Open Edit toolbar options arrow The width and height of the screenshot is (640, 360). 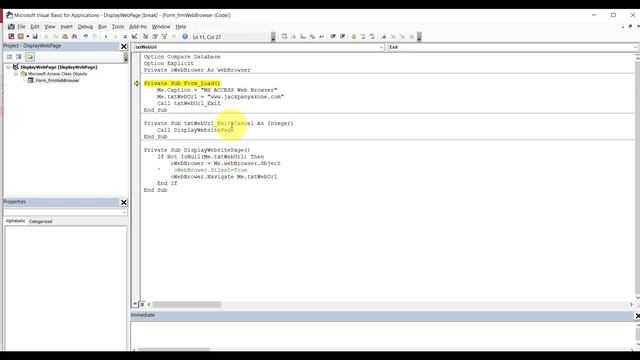pos(419,37)
